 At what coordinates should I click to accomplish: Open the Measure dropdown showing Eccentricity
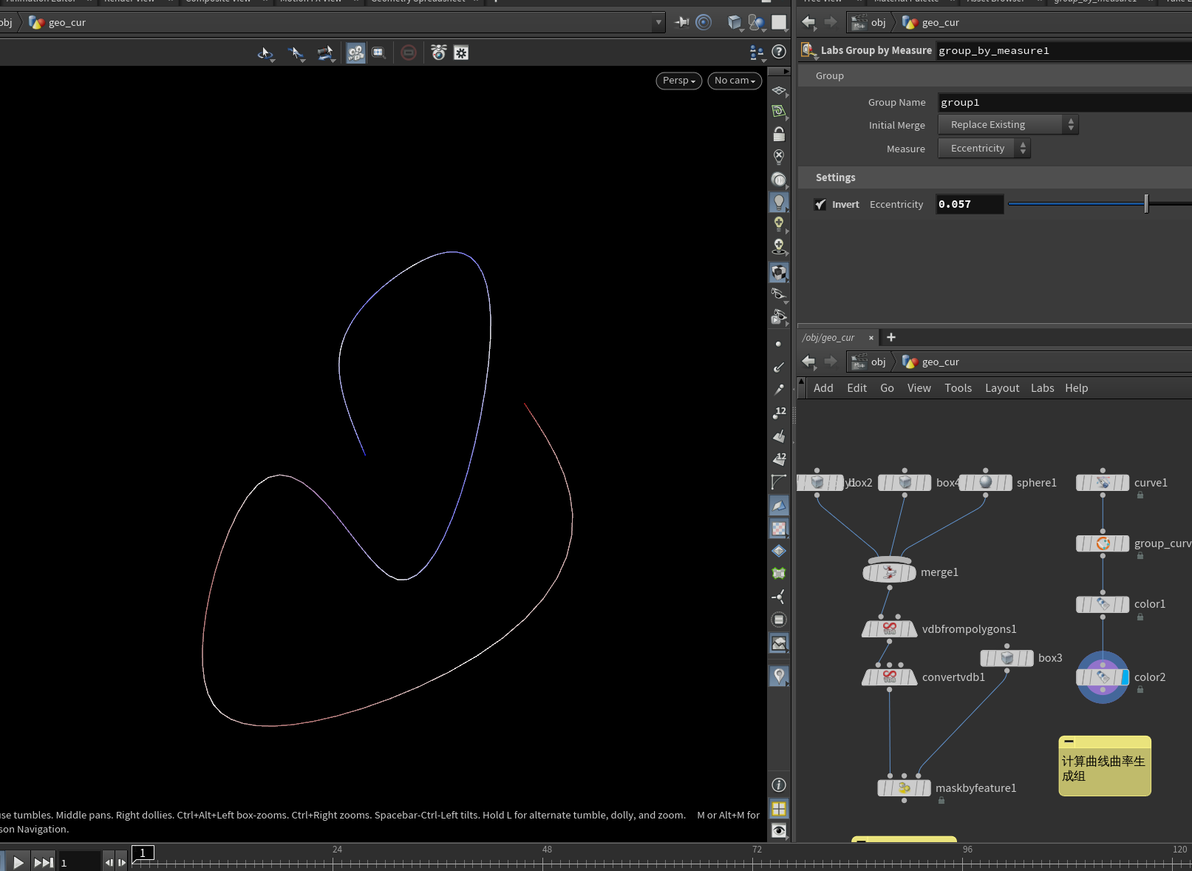[x=983, y=149]
